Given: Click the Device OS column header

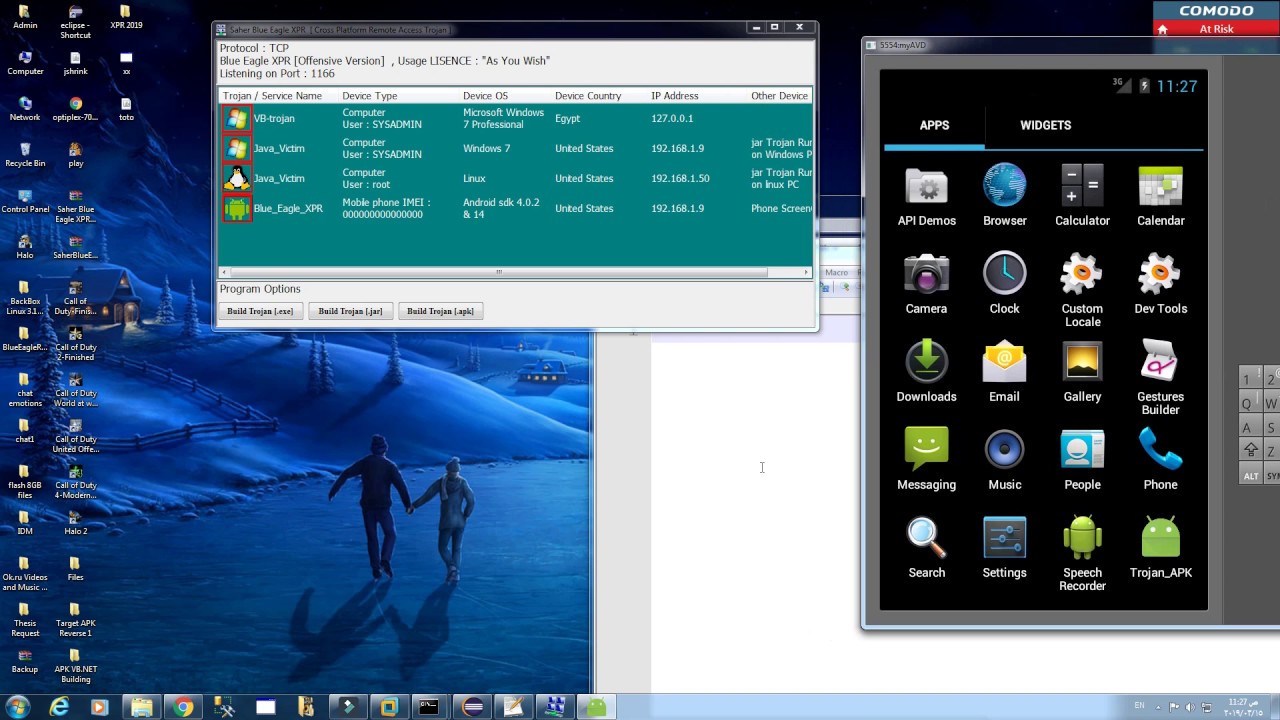Looking at the screenshot, I should click(485, 96).
